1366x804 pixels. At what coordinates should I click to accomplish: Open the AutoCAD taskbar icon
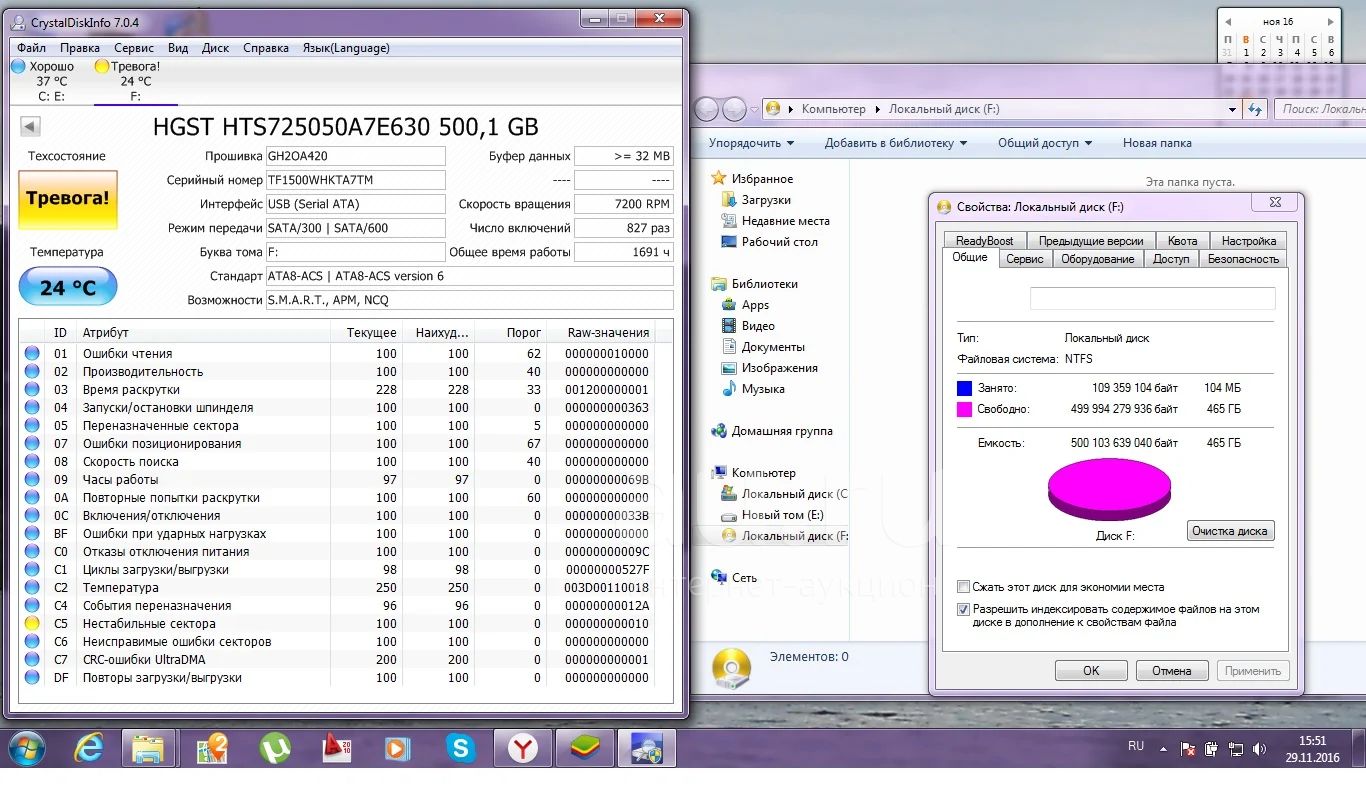click(336, 748)
